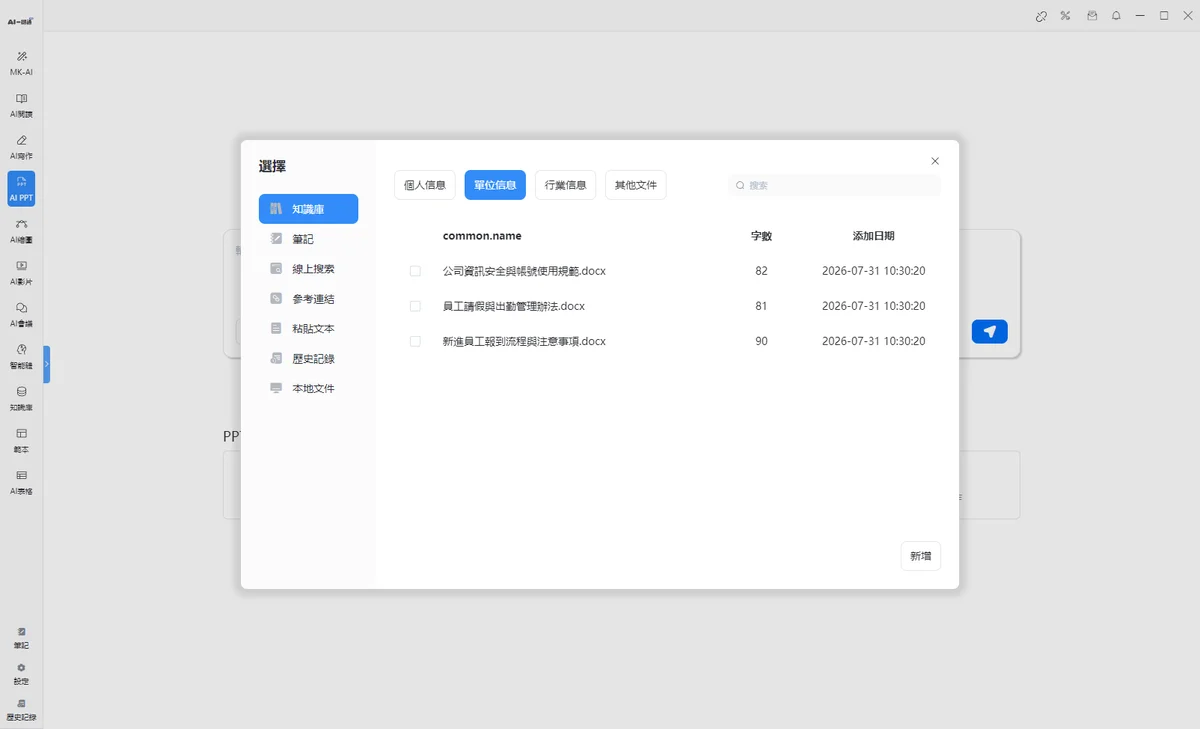Click file name 公司資訊安全與帳號使用規範.docx
The height and width of the screenshot is (729, 1200).
524,271
